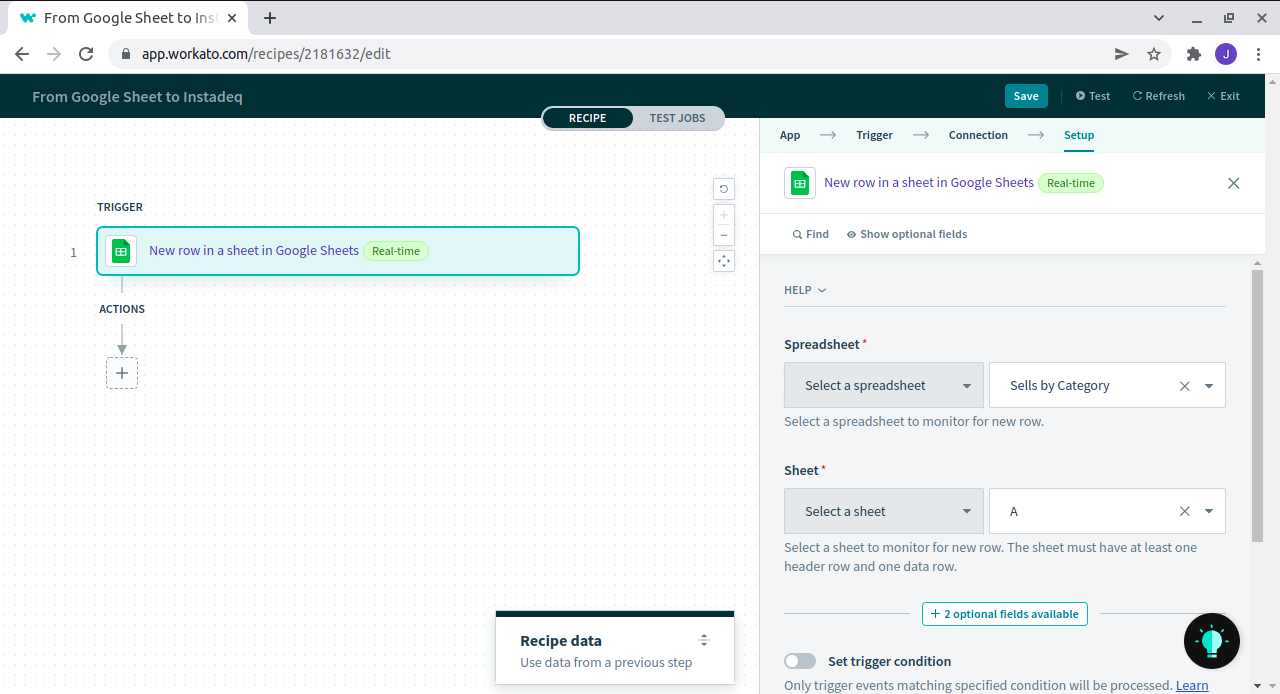Open the Learn more link
The height and width of the screenshot is (694, 1280).
pos(1192,685)
